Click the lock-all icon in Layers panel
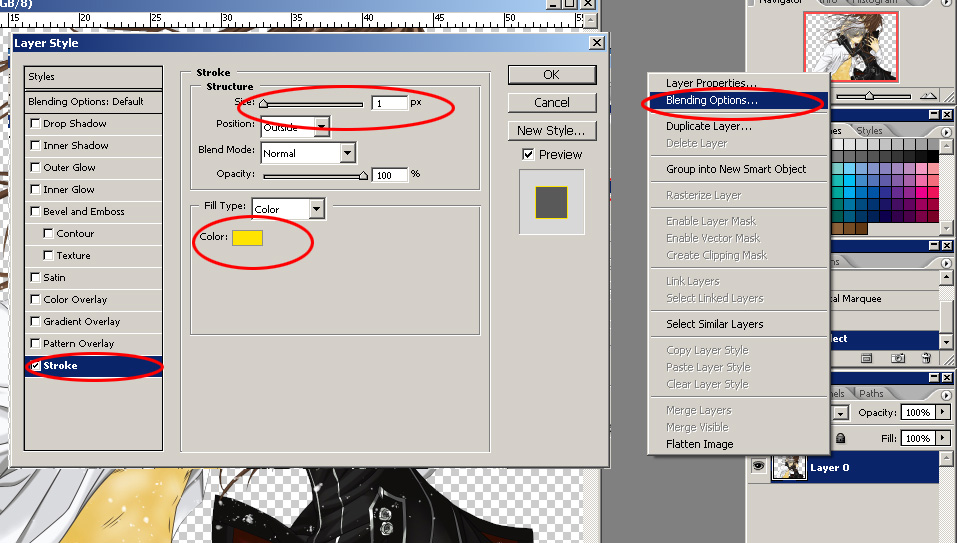The height and width of the screenshot is (543, 957). 840,438
